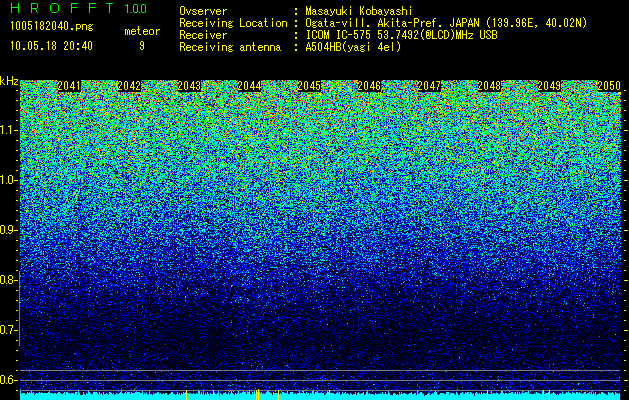Click the 0.7 frequency axis label
Image resolution: width=629 pixels, height=400 pixels.
[8, 330]
